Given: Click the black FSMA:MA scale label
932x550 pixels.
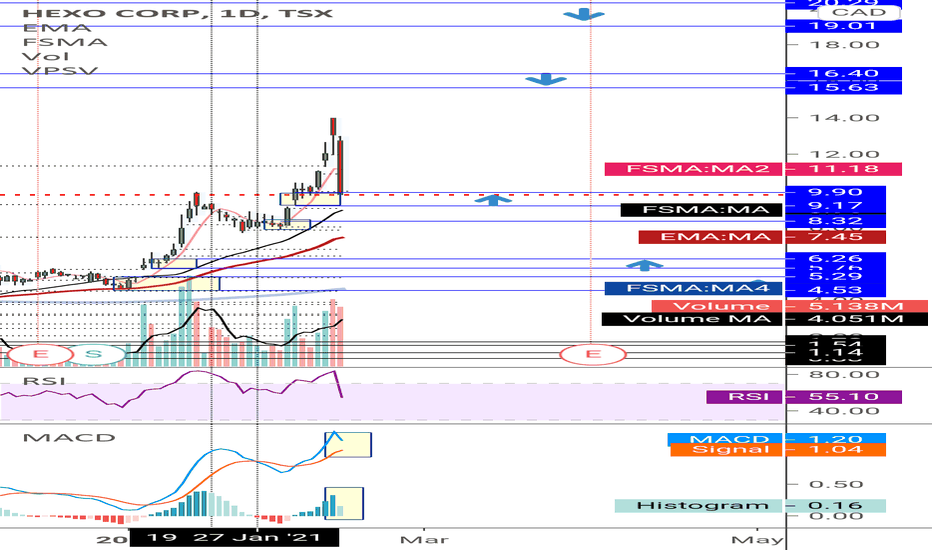Looking at the screenshot, I should [x=702, y=209].
